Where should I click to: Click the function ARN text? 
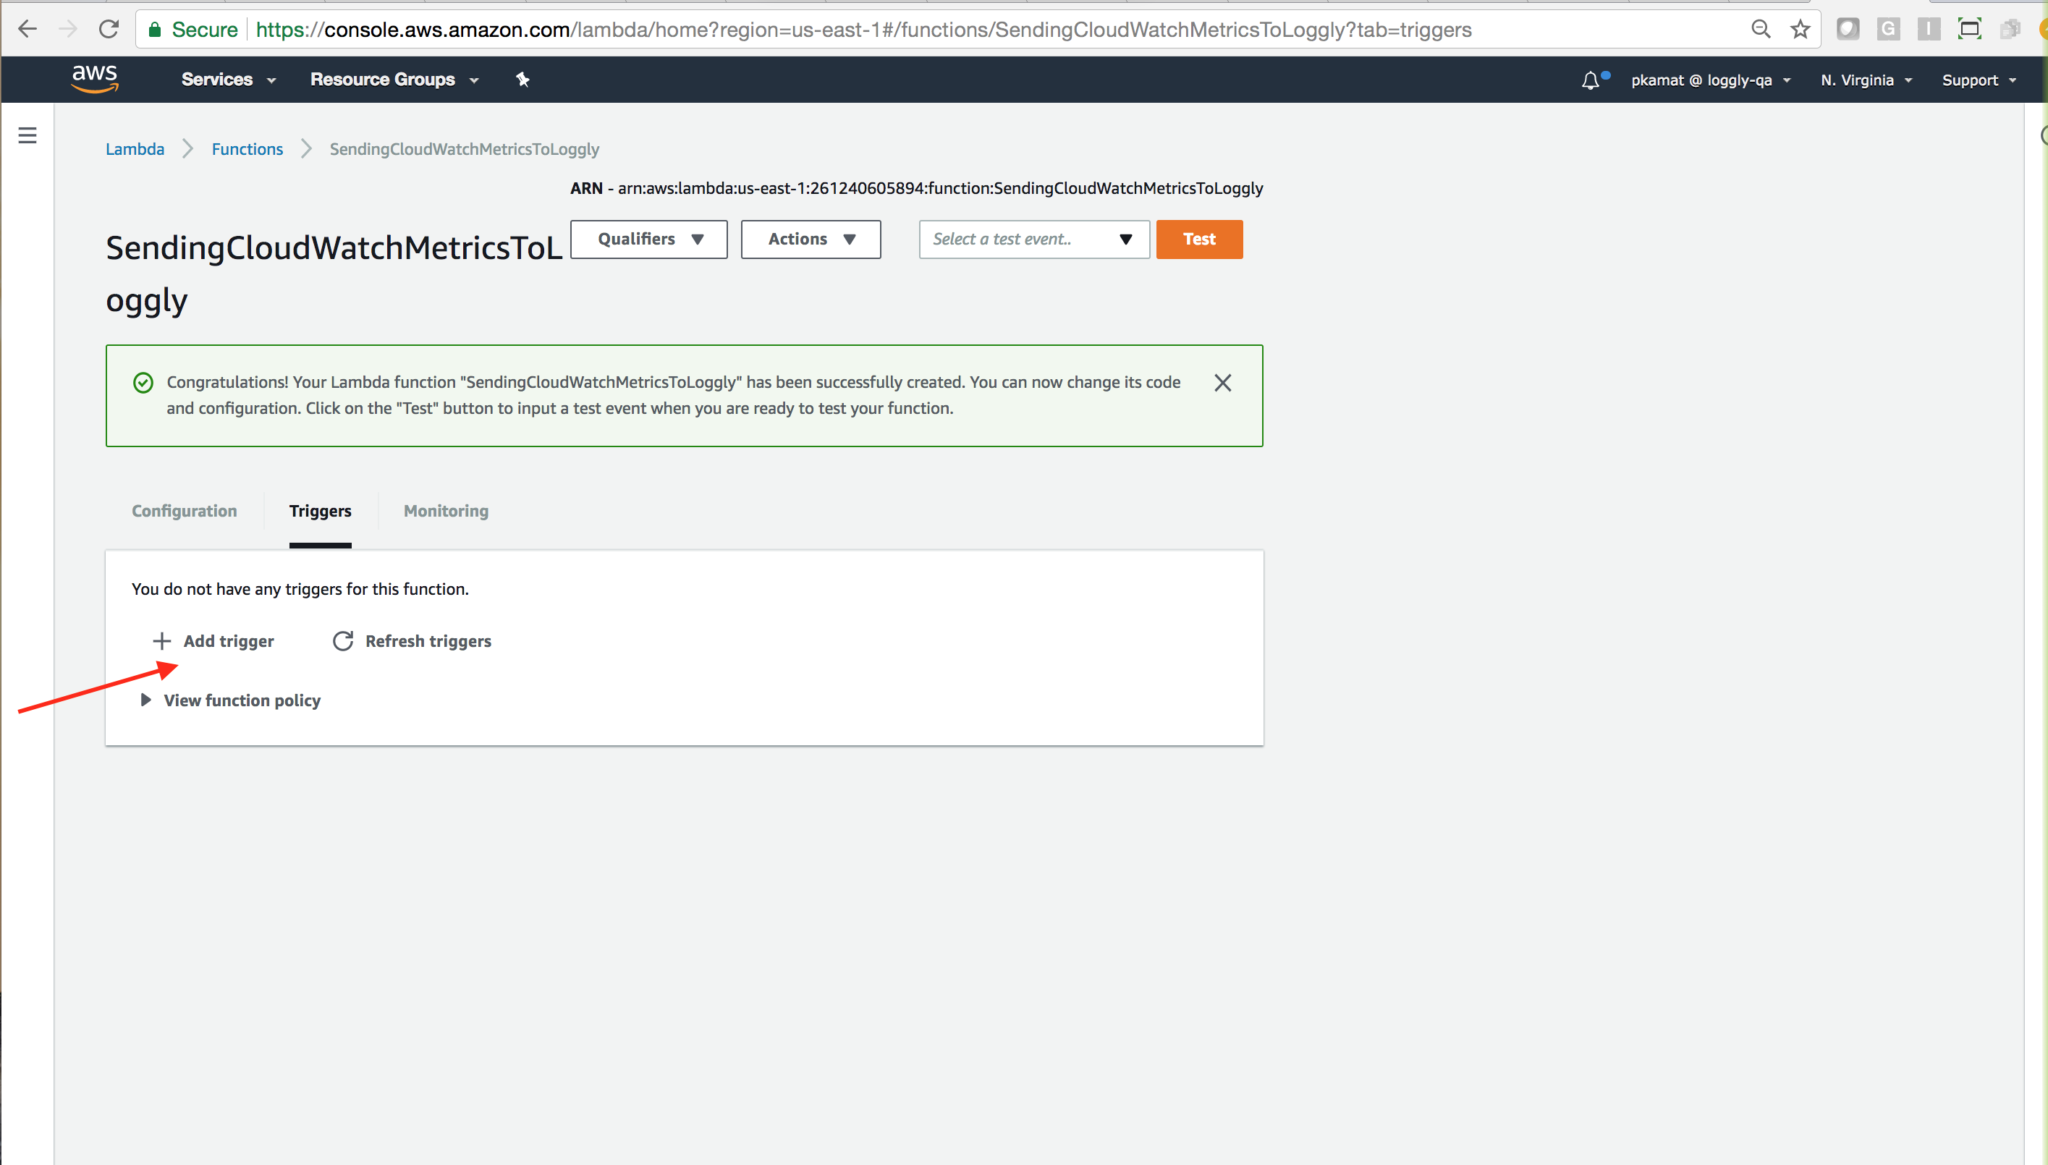click(917, 188)
